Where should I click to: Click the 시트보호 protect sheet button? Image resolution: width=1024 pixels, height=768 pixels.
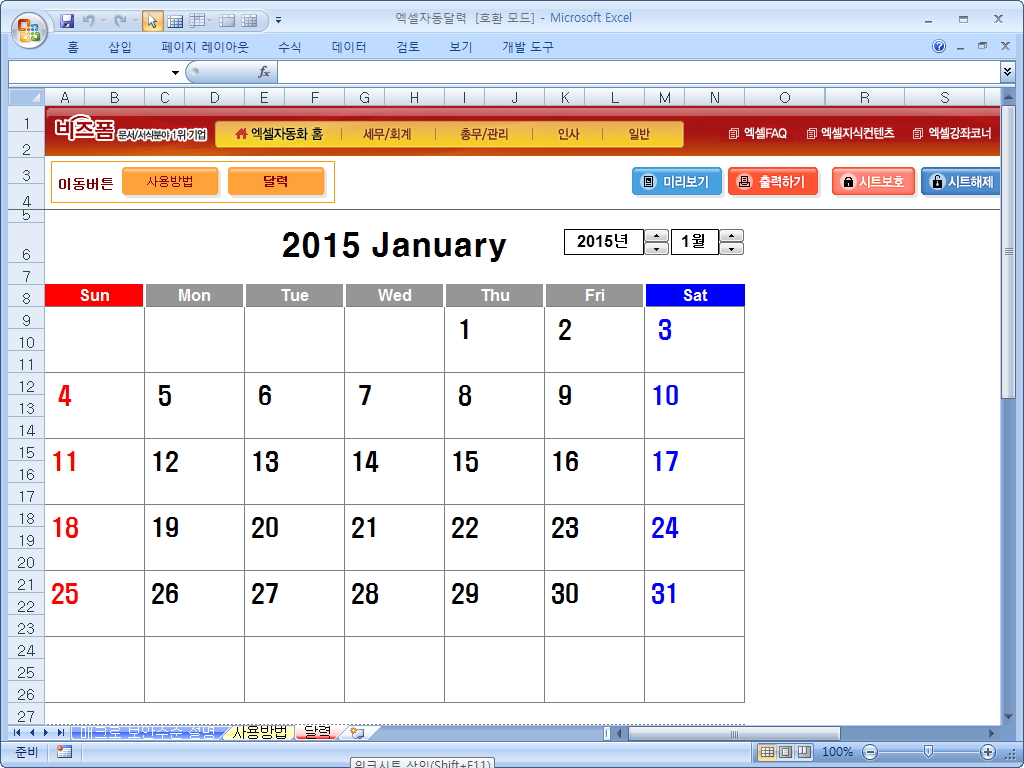pos(873,182)
